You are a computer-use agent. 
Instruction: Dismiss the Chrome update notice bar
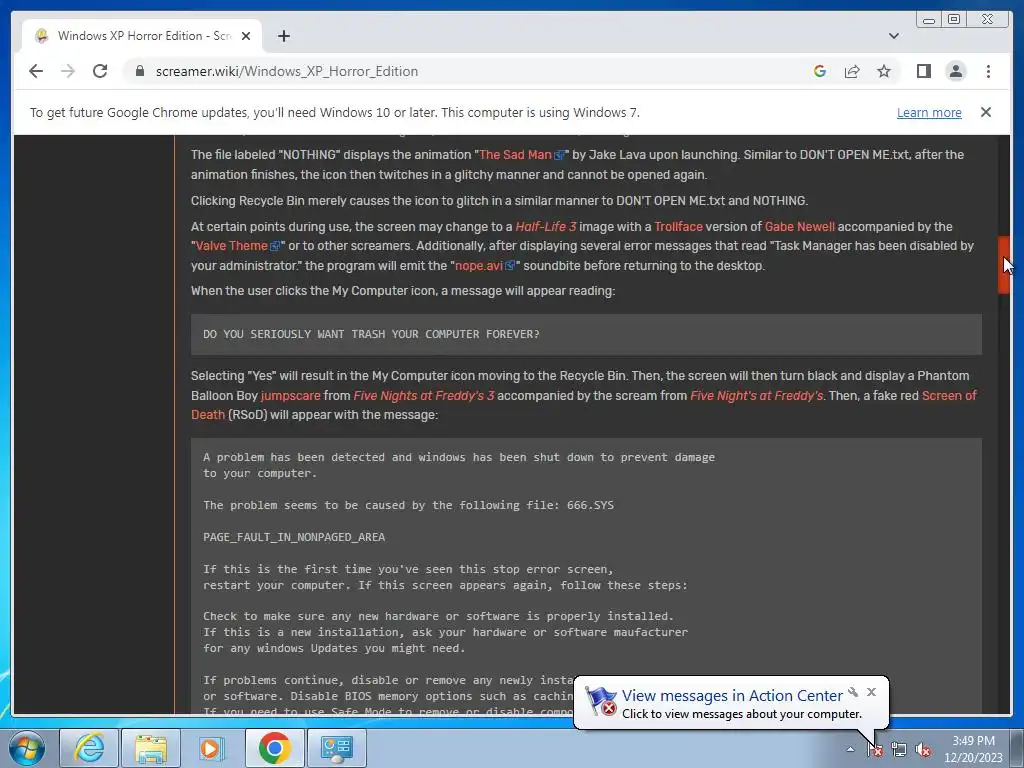tap(985, 112)
